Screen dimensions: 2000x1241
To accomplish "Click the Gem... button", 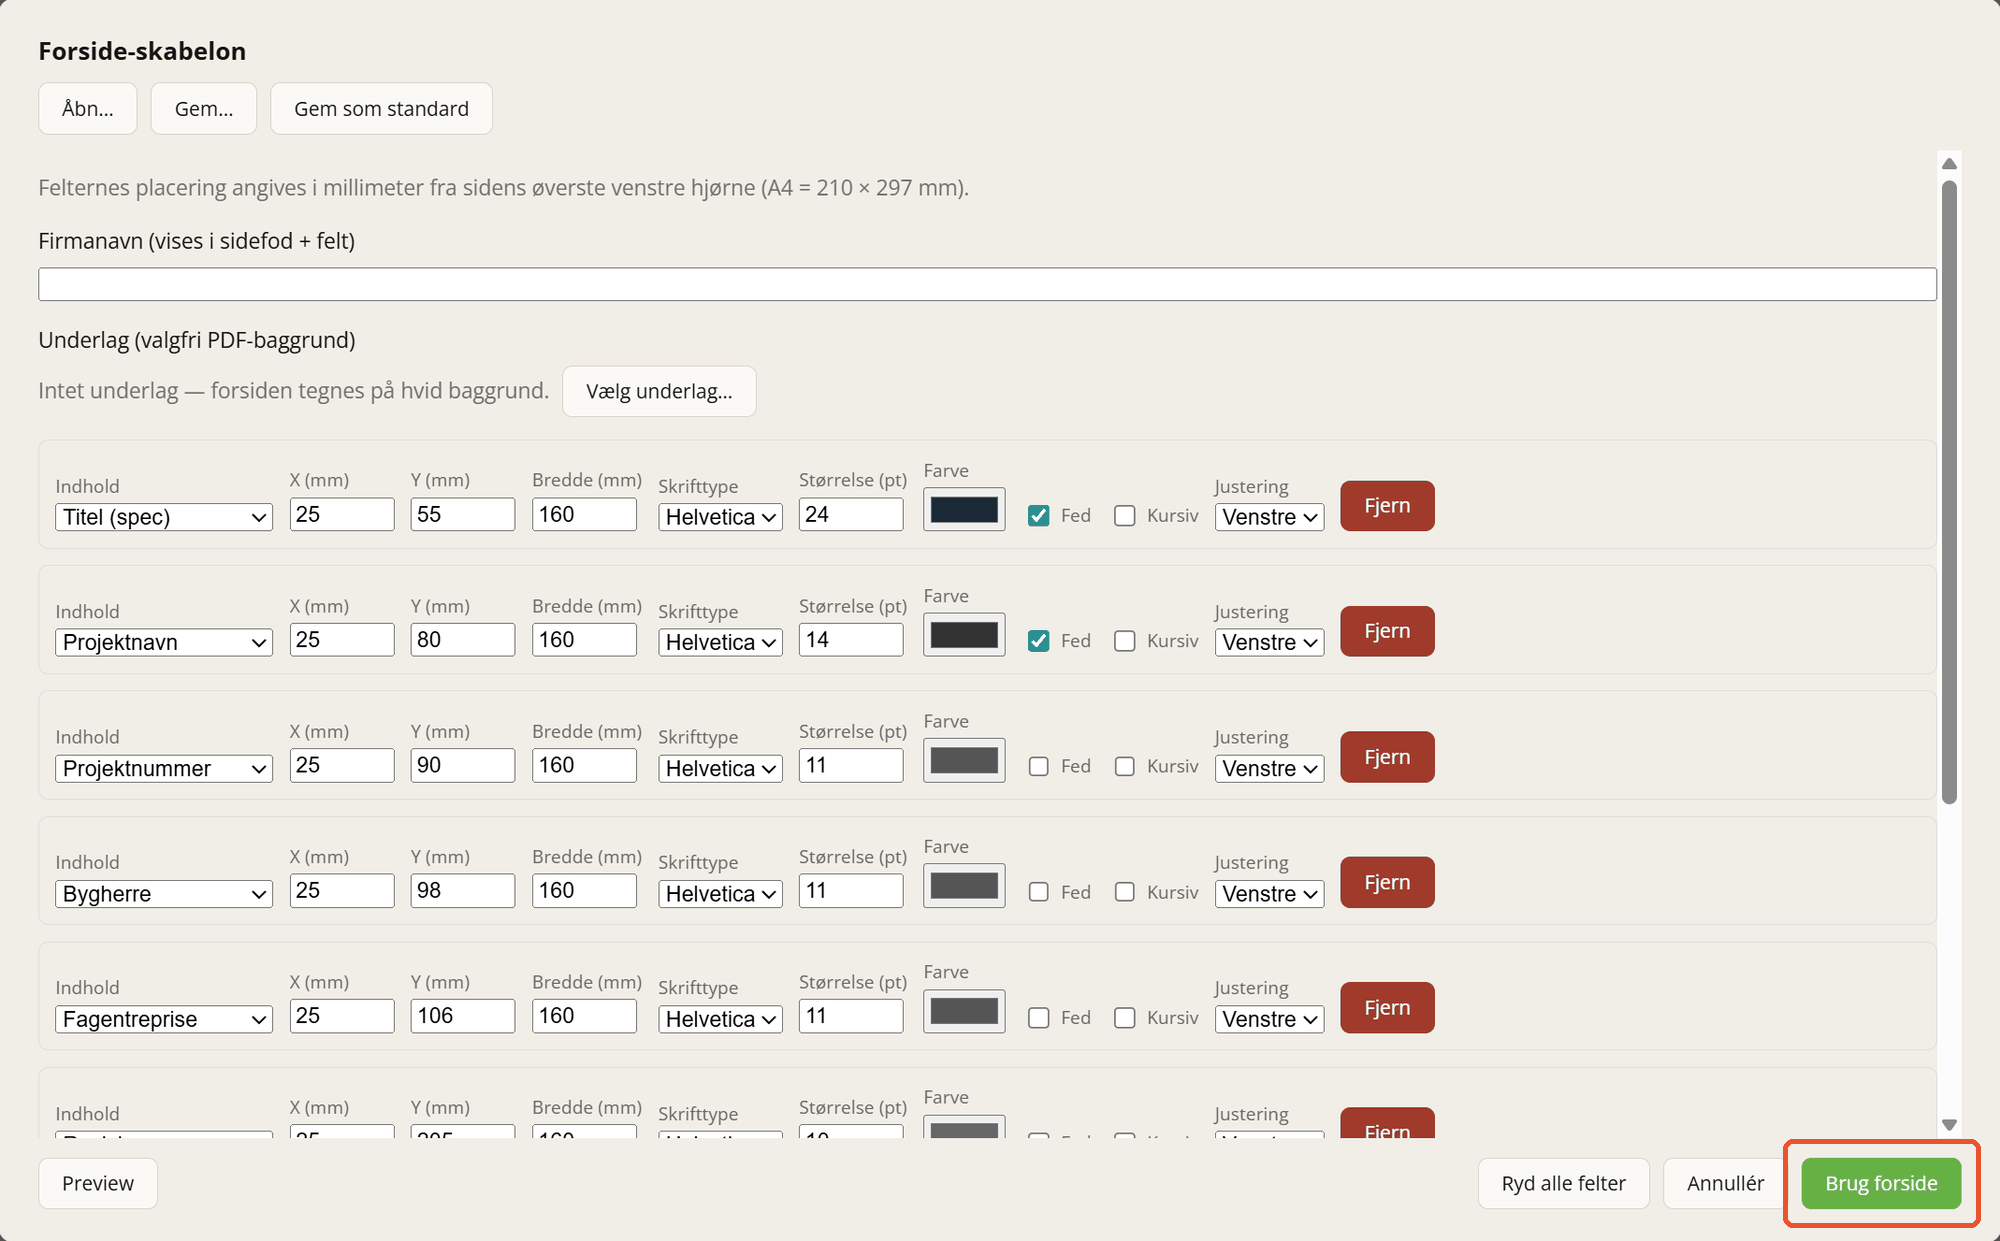I will [x=204, y=108].
